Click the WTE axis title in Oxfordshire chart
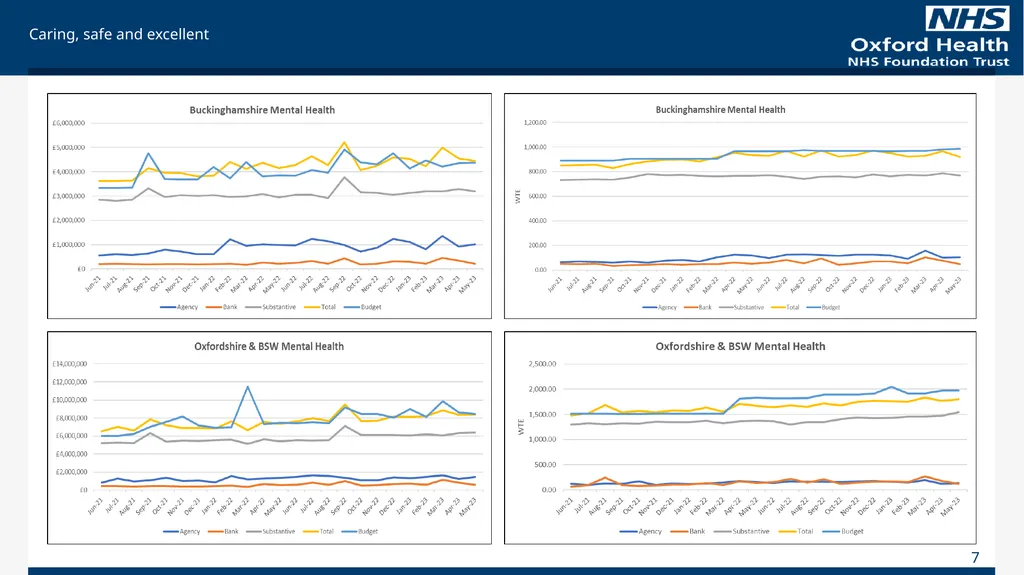 [521, 427]
